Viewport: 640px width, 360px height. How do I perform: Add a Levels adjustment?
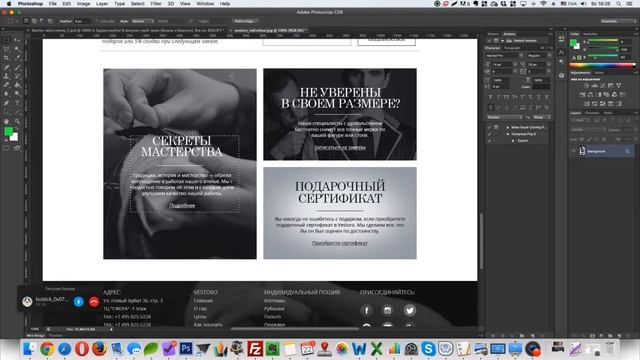point(595,85)
